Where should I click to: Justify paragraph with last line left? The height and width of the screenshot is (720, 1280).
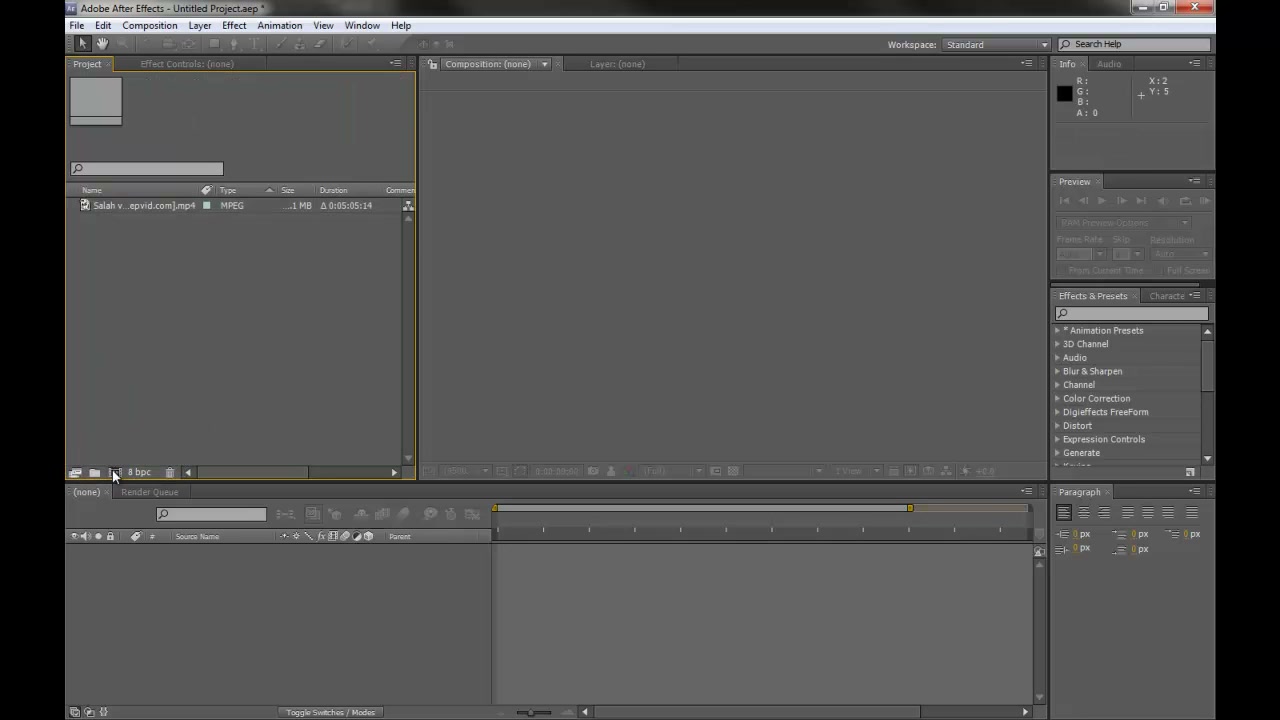point(1128,513)
